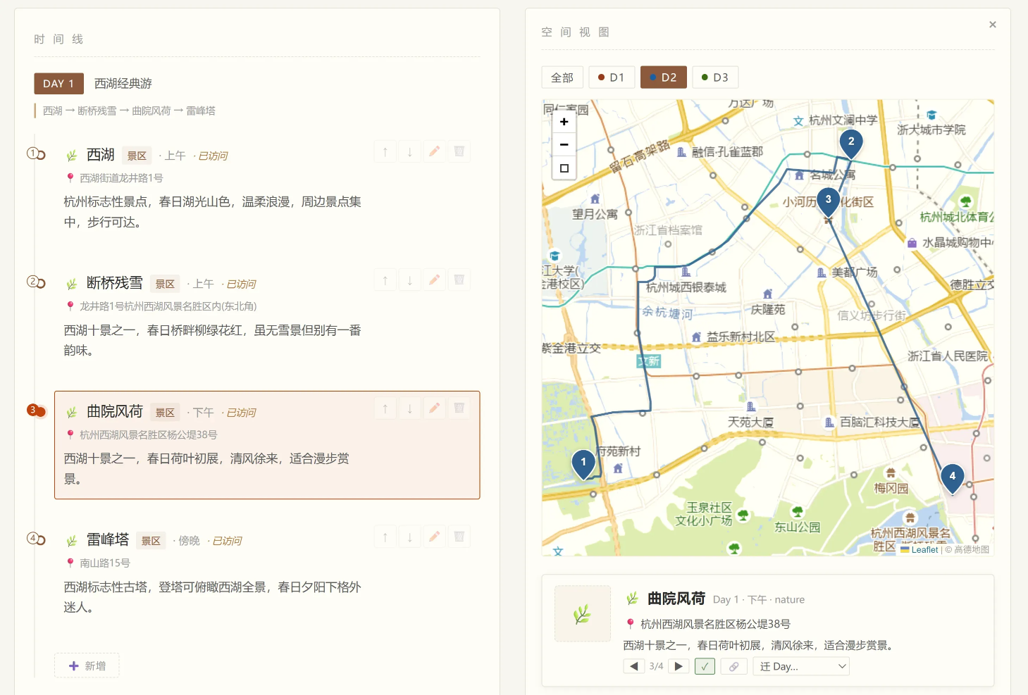Click the DAY 1 badge
1028x695 pixels.
[x=59, y=83]
